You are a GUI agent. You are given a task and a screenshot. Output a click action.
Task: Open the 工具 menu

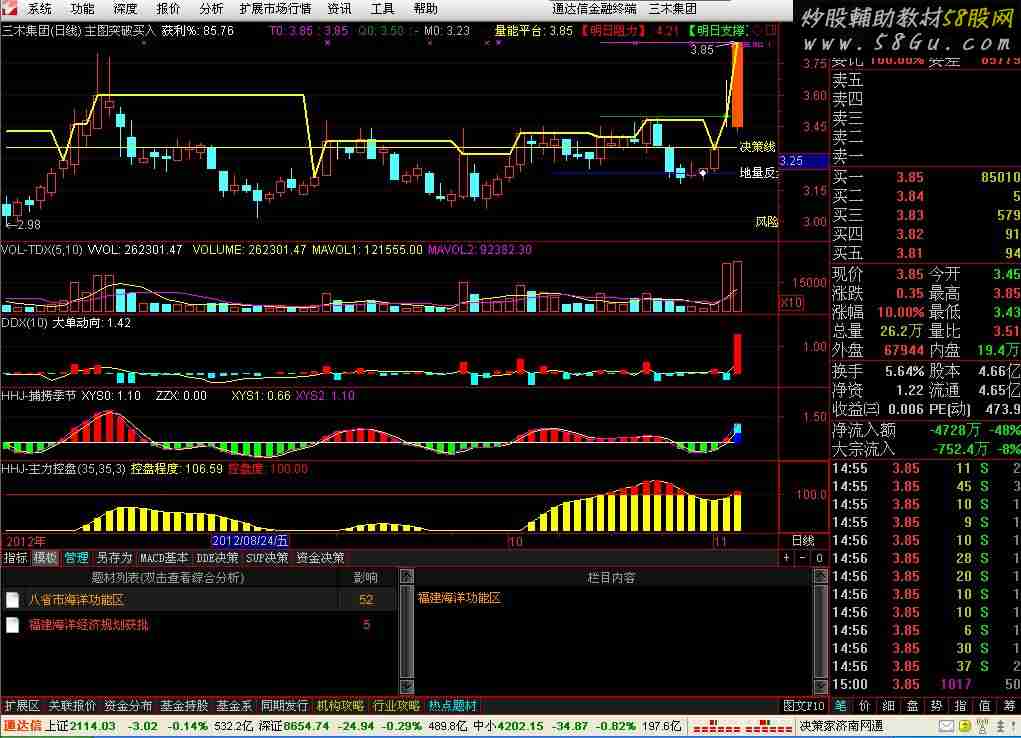(x=382, y=8)
